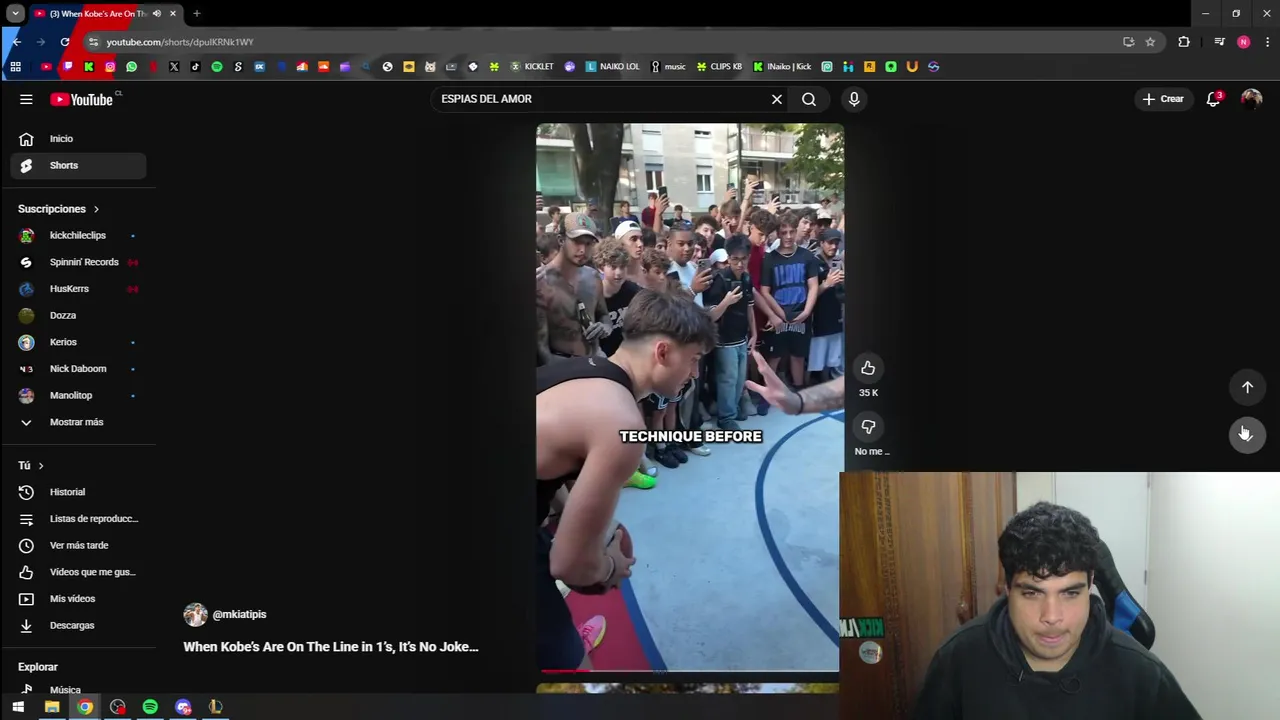Open the KICKLET bookmark

(x=531, y=67)
